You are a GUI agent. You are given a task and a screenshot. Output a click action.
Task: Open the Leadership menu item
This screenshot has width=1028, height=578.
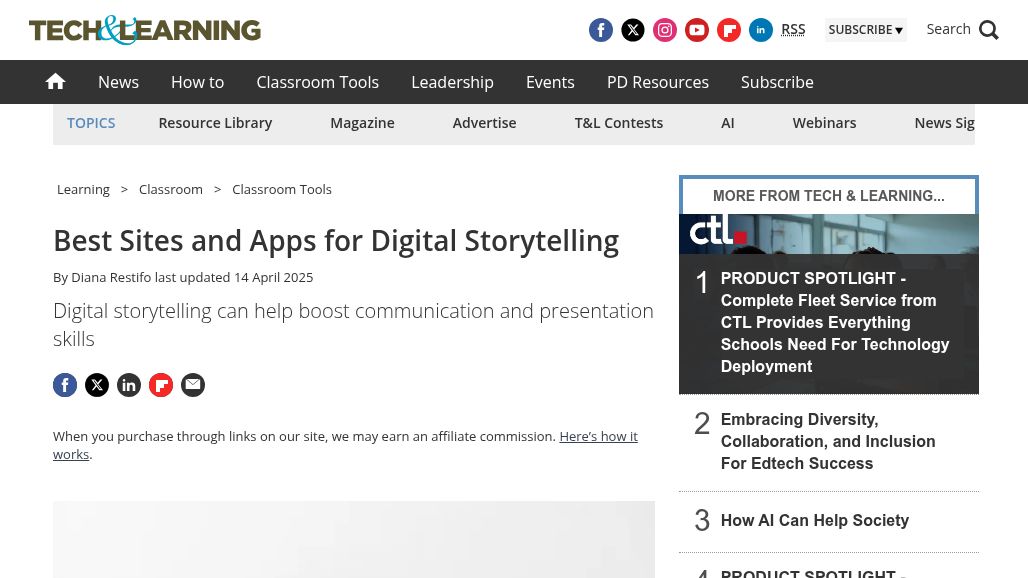(452, 82)
